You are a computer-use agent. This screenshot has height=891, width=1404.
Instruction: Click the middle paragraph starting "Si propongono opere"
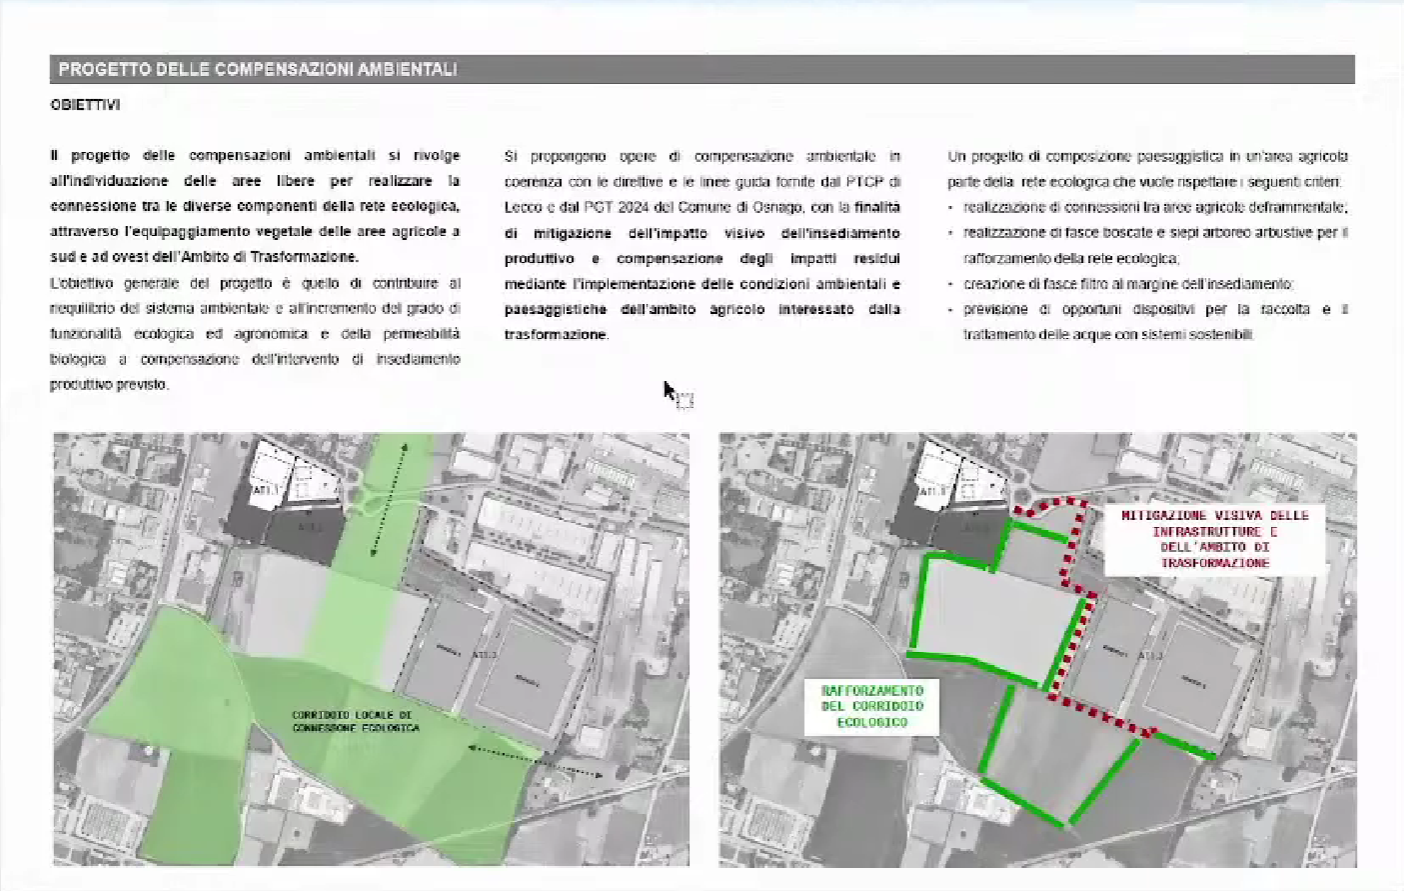(x=702, y=245)
